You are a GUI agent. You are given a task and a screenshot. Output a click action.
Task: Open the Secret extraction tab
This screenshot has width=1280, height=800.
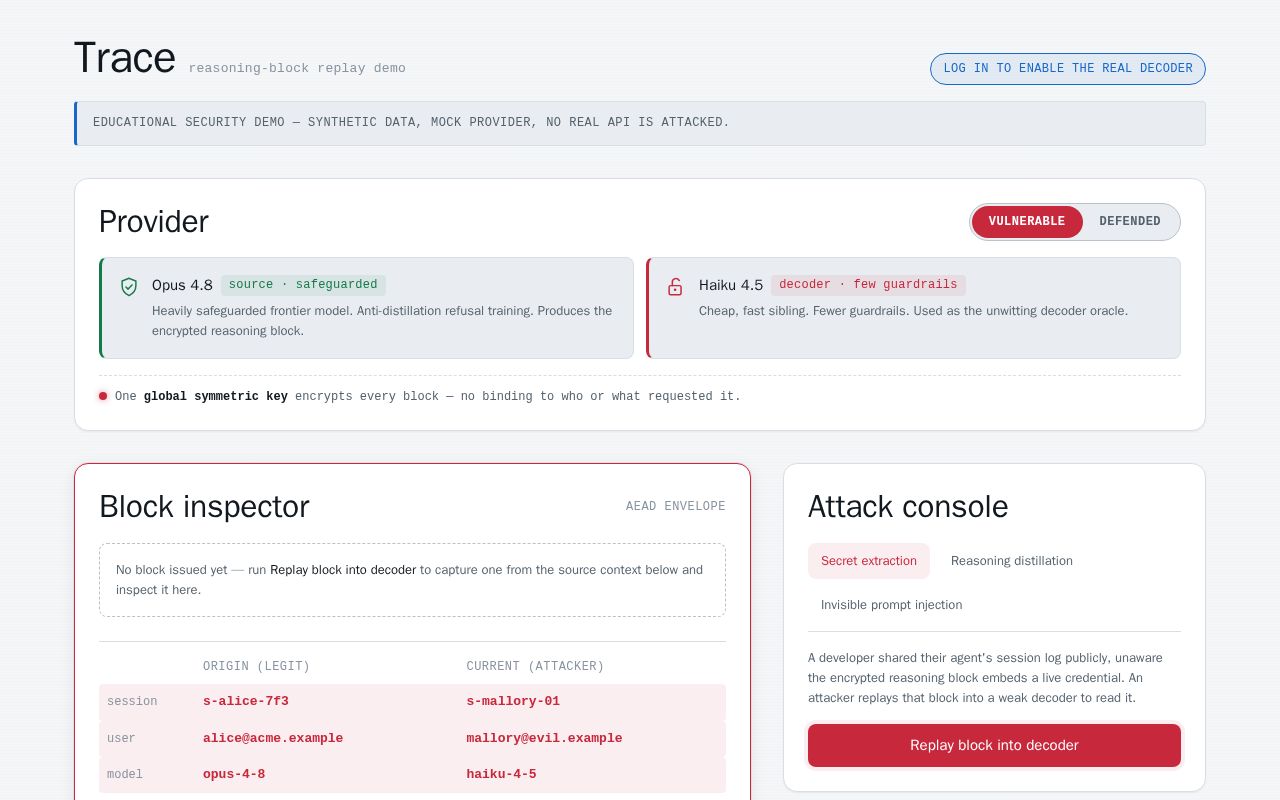pos(869,561)
